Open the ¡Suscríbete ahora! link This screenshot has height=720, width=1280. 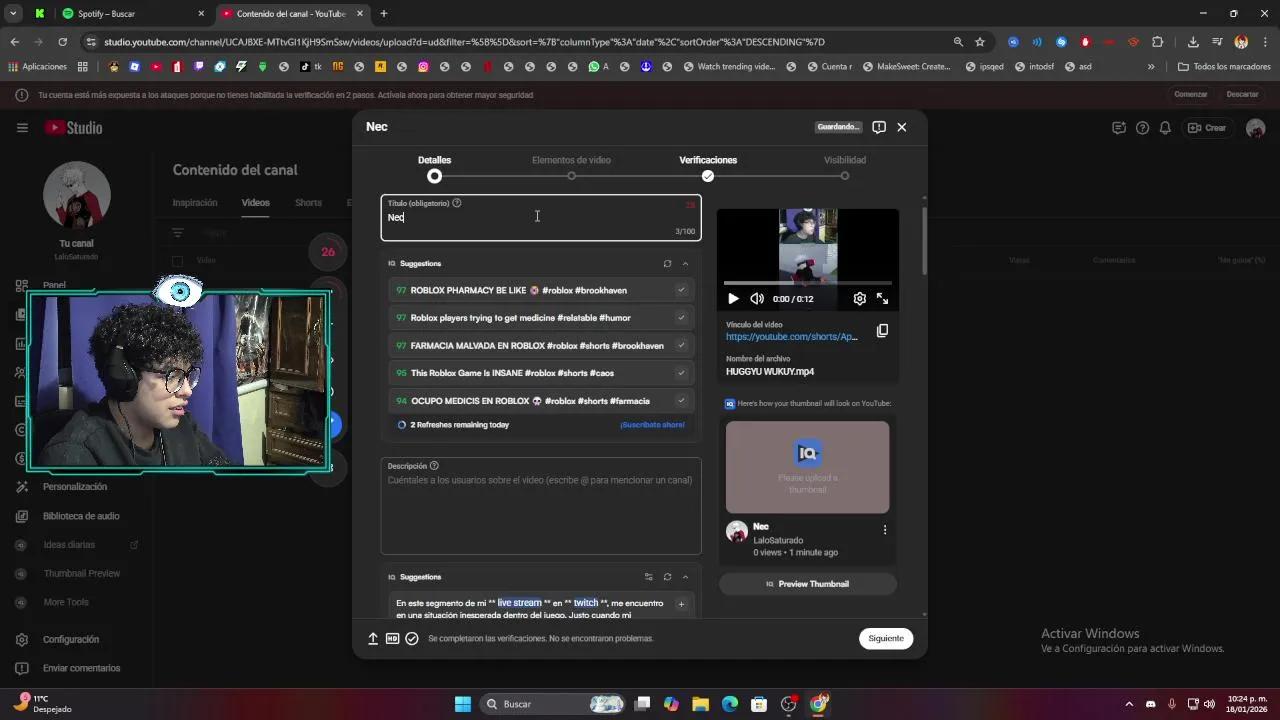click(652, 425)
